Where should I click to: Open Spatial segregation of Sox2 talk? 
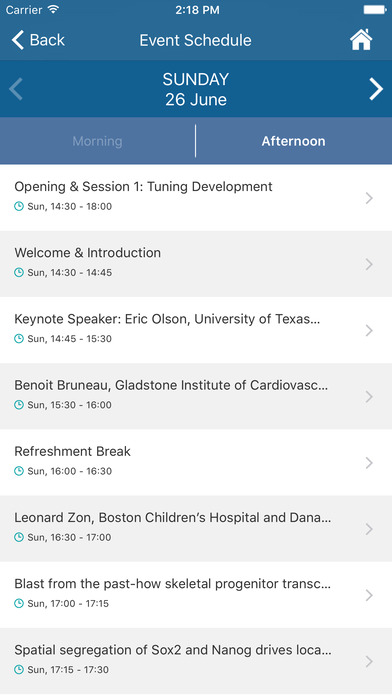coord(196,661)
